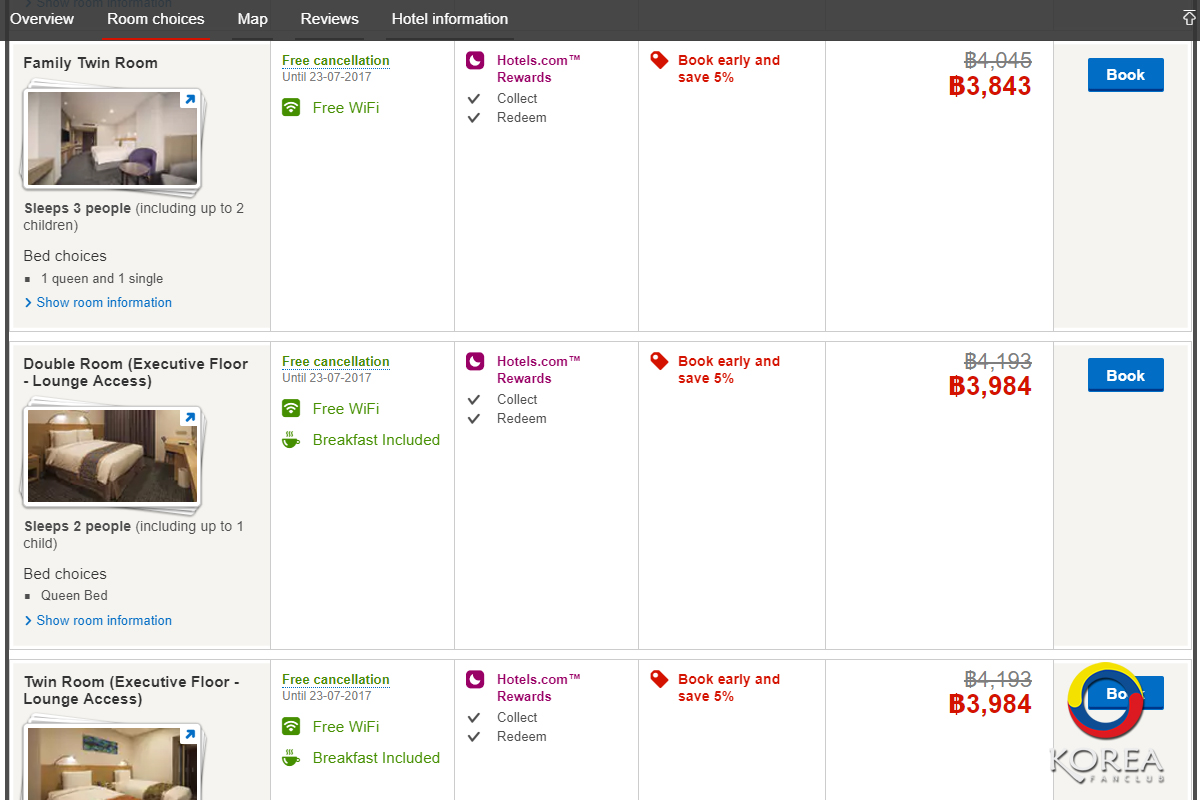This screenshot has width=1200, height=800.
Task: Open the Hotel information tab
Action: pos(449,19)
